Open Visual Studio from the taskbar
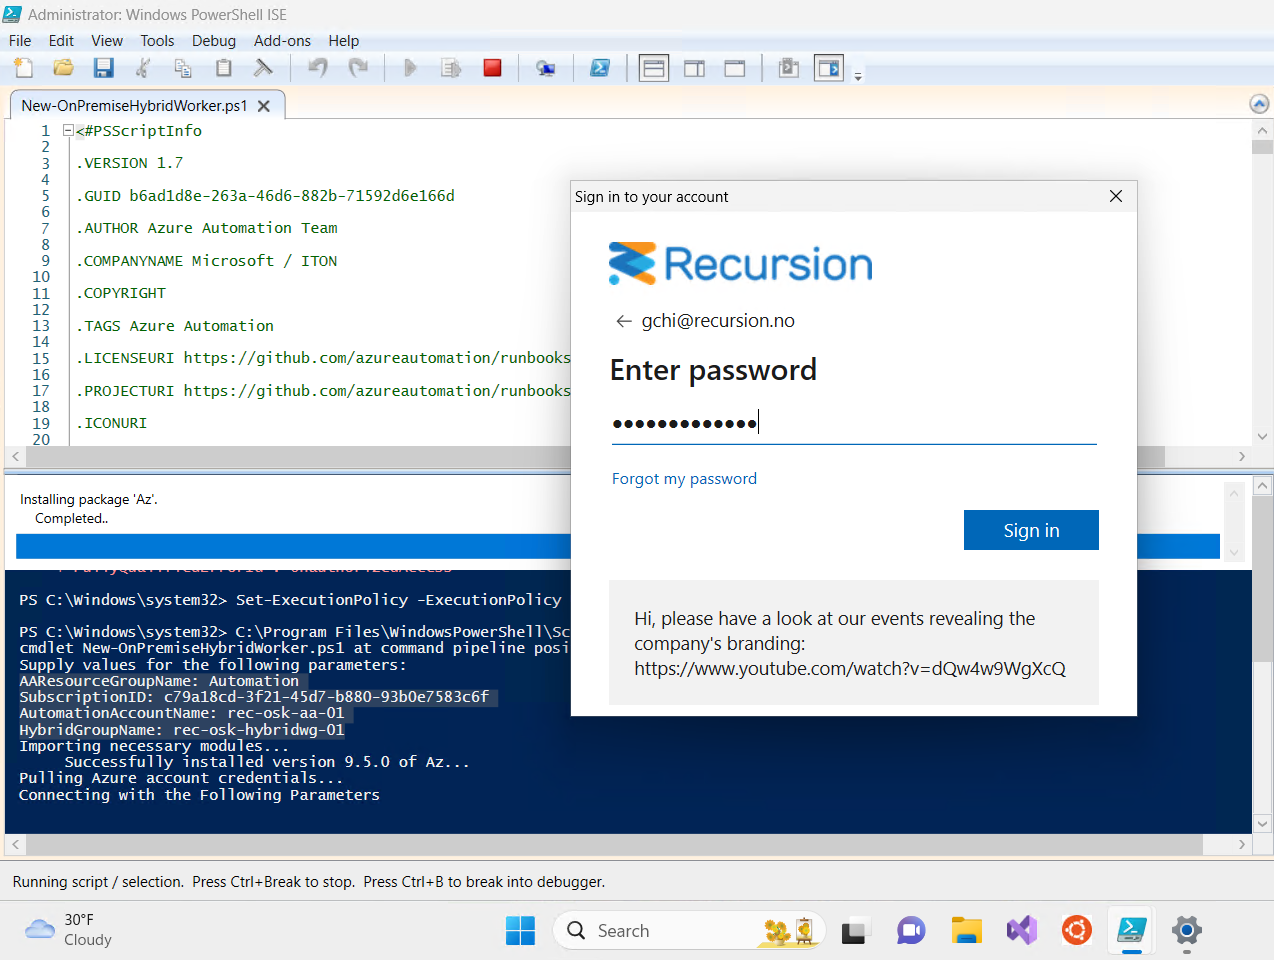 tap(1021, 930)
